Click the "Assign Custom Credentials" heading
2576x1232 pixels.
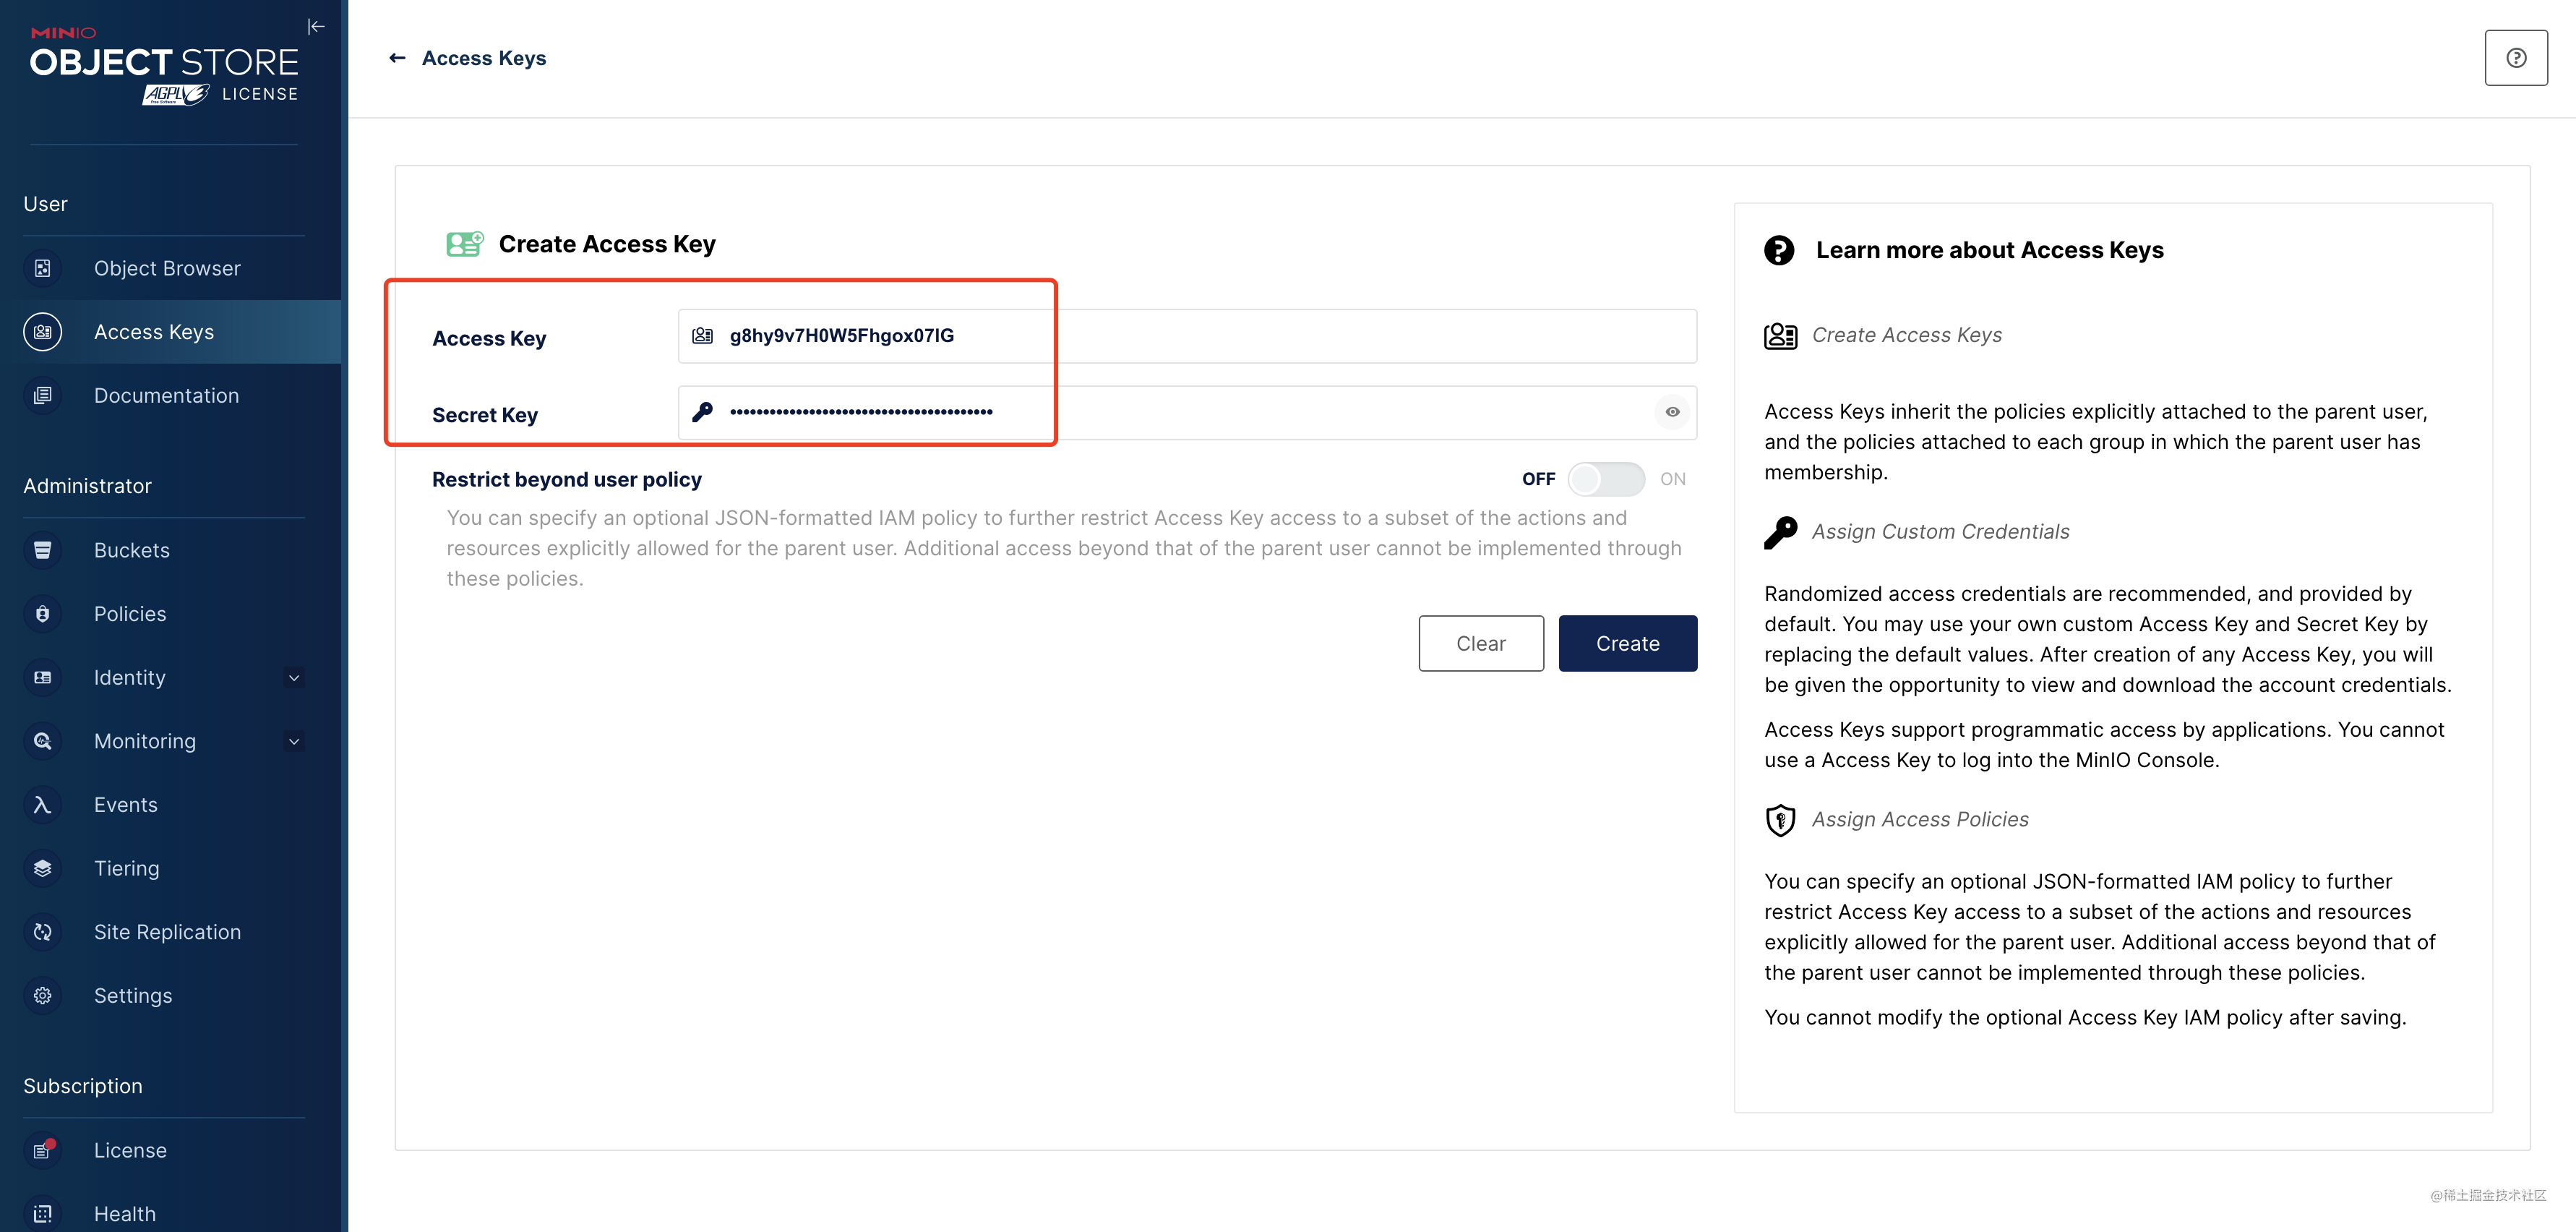click(1940, 532)
